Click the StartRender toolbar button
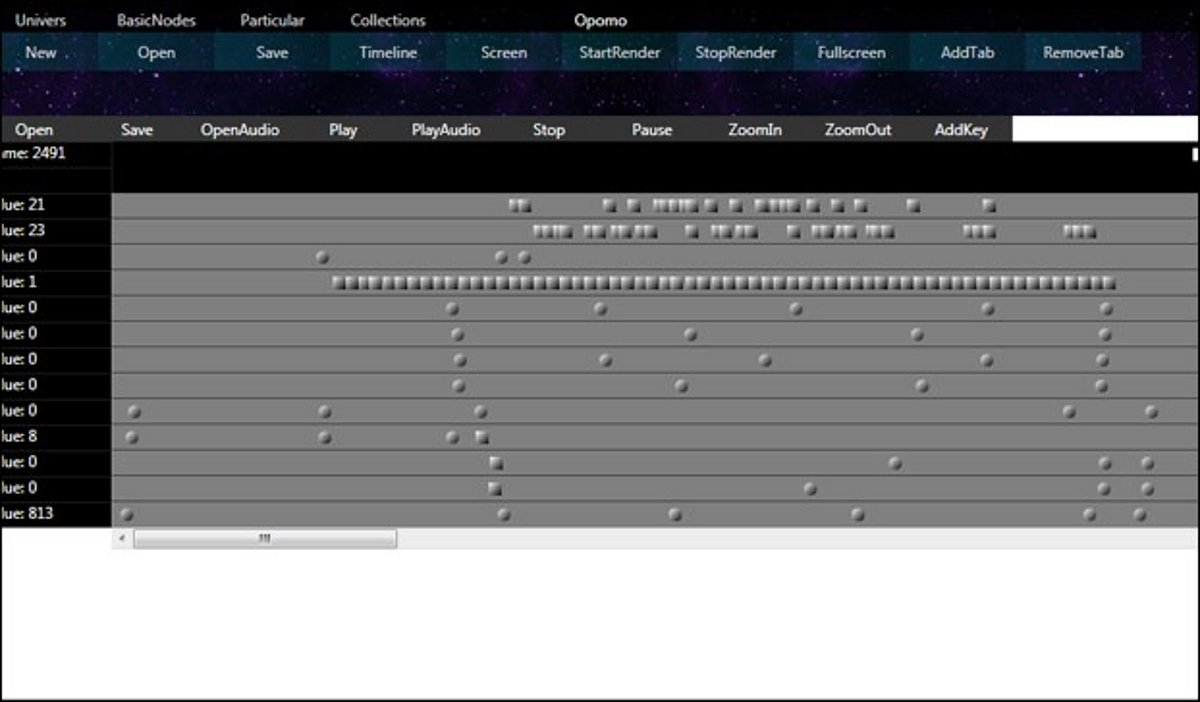This screenshot has height=702, width=1200. (x=619, y=53)
